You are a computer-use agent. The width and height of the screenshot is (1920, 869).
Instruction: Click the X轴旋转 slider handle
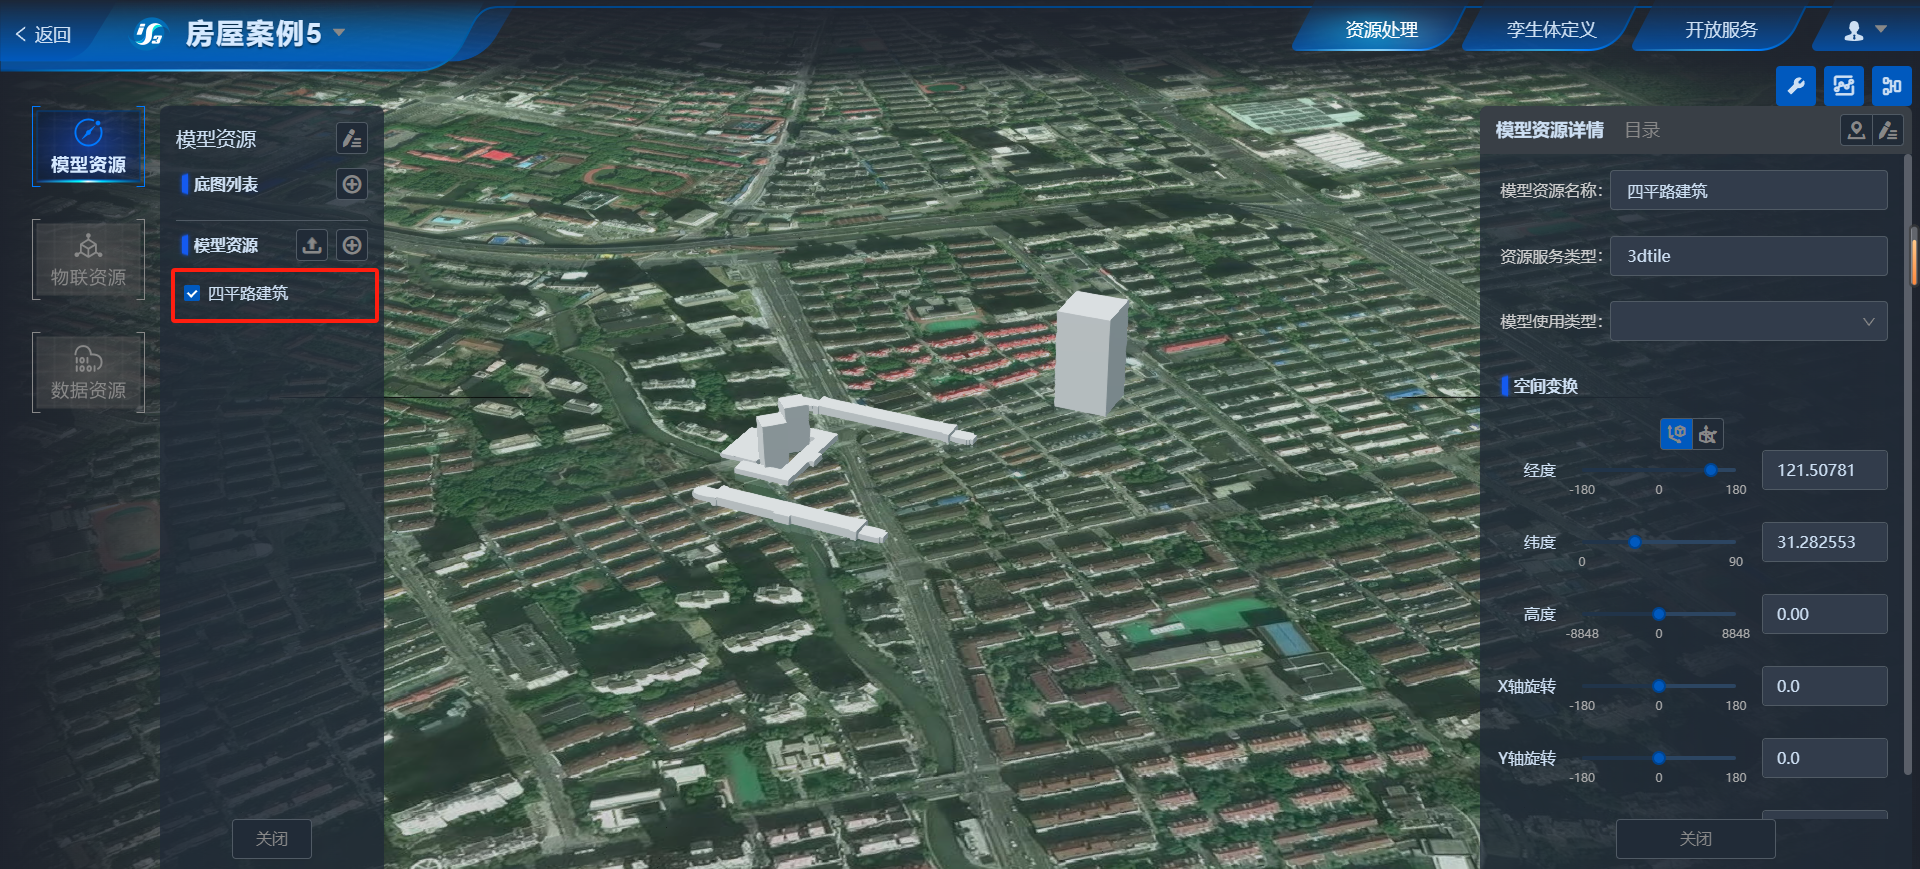[1659, 686]
